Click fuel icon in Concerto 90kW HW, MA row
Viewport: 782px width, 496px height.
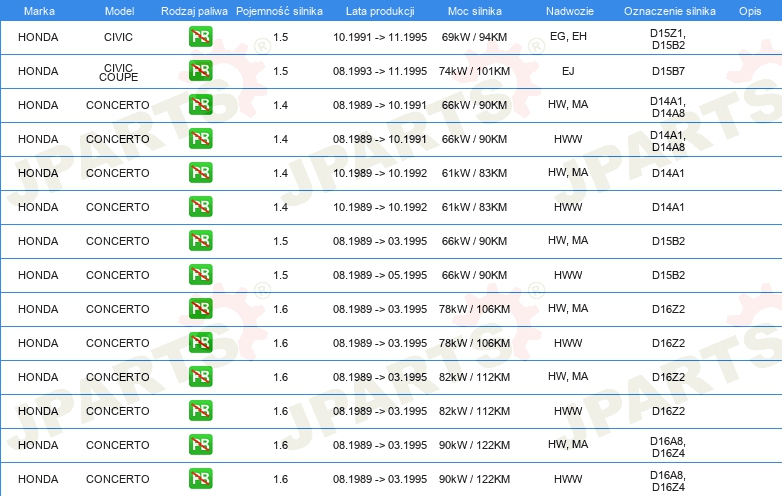pyautogui.click(x=200, y=445)
